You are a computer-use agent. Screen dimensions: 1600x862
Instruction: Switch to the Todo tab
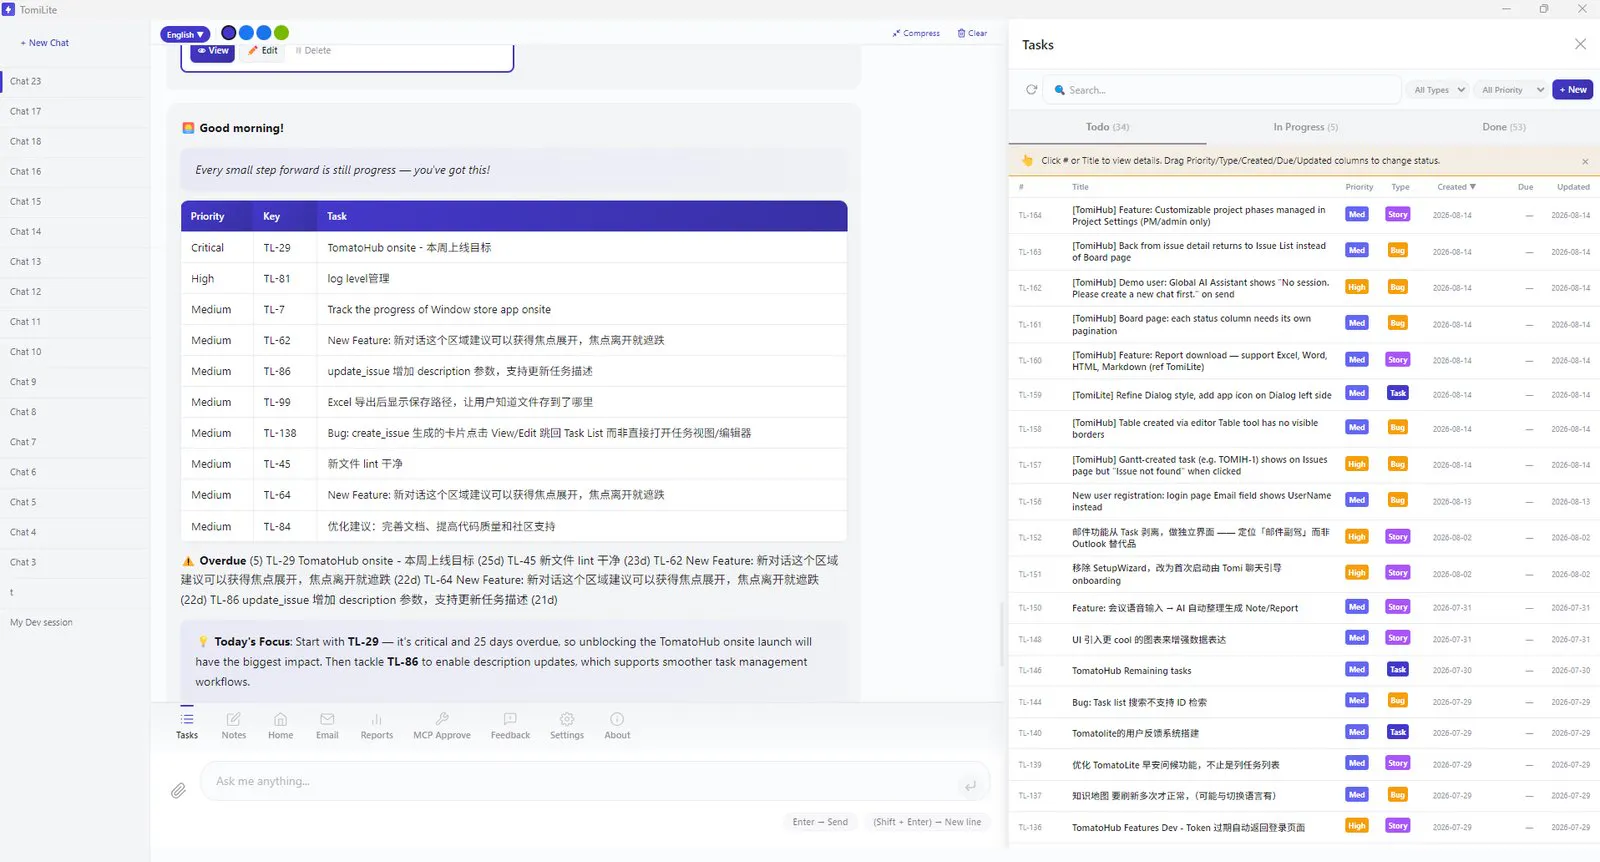point(1107,127)
